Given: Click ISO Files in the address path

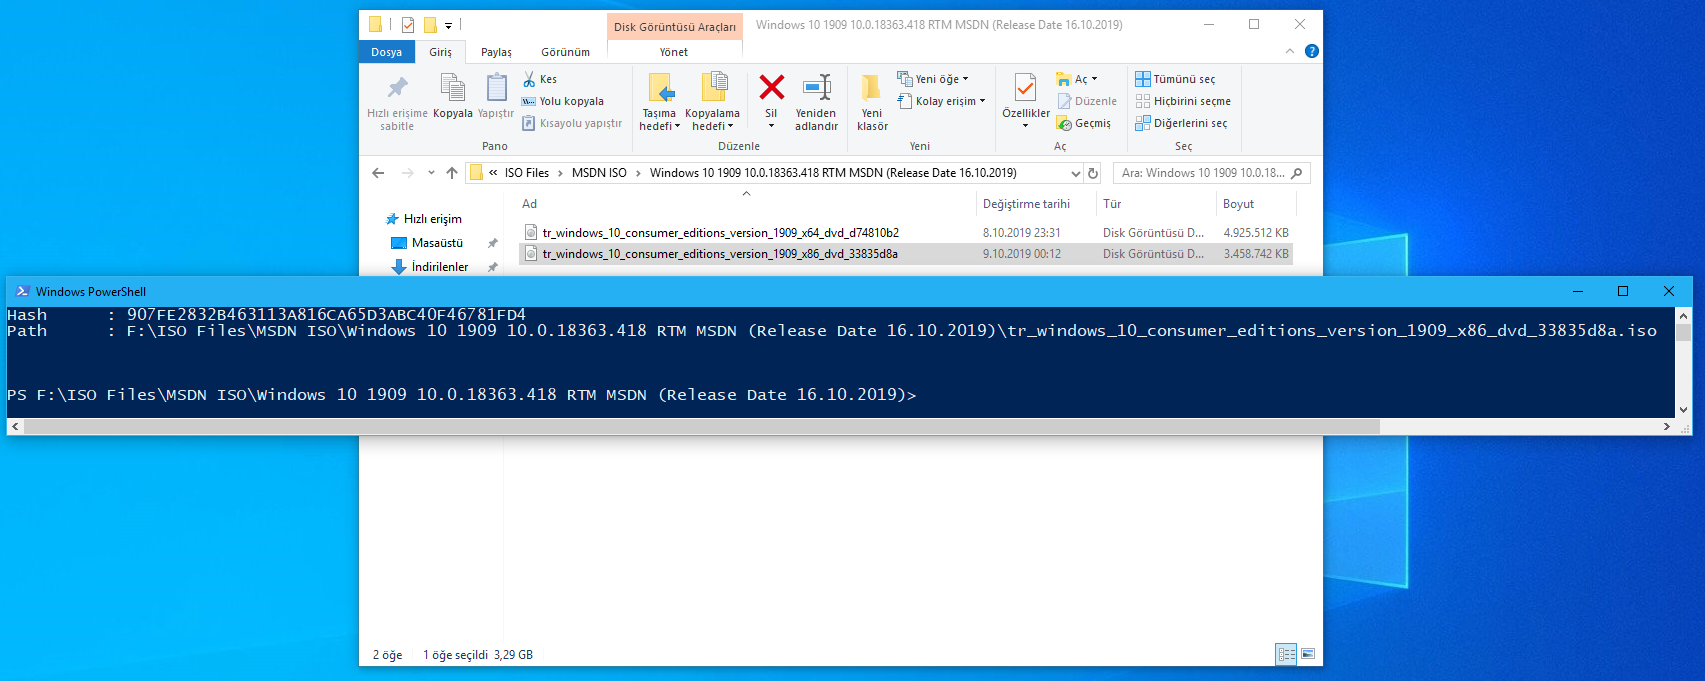Looking at the screenshot, I should tap(526, 173).
